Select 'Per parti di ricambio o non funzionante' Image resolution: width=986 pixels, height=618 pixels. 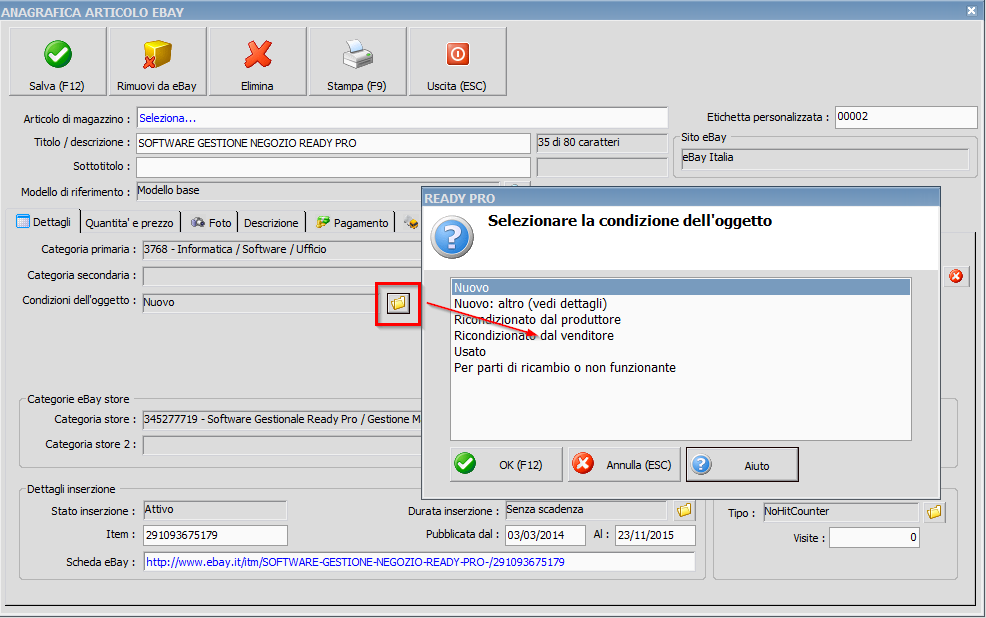[680, 368]
